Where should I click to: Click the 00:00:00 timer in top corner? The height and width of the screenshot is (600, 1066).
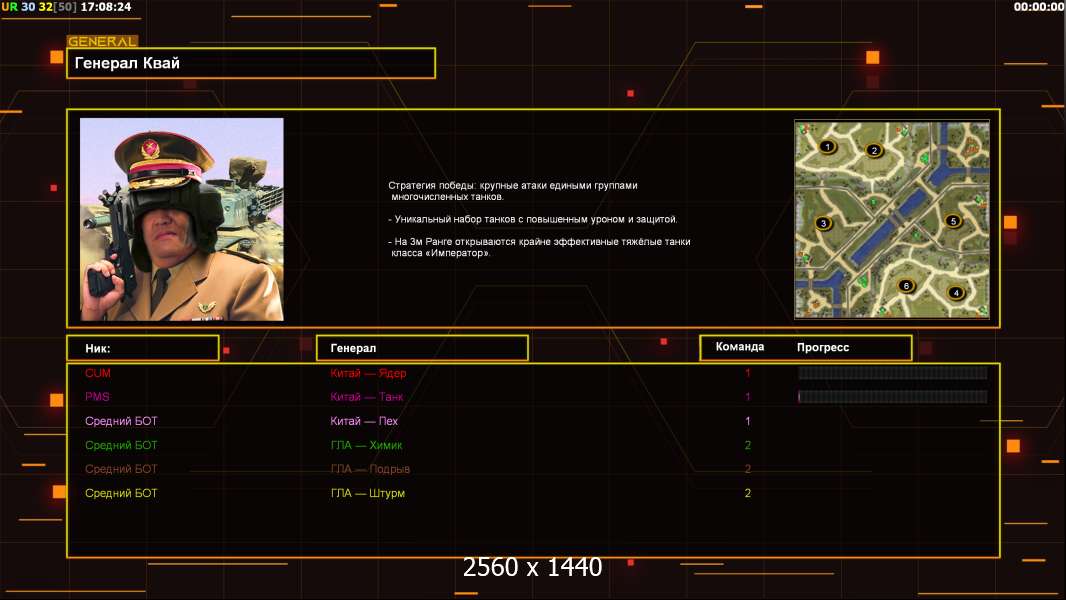(1038, 7)
